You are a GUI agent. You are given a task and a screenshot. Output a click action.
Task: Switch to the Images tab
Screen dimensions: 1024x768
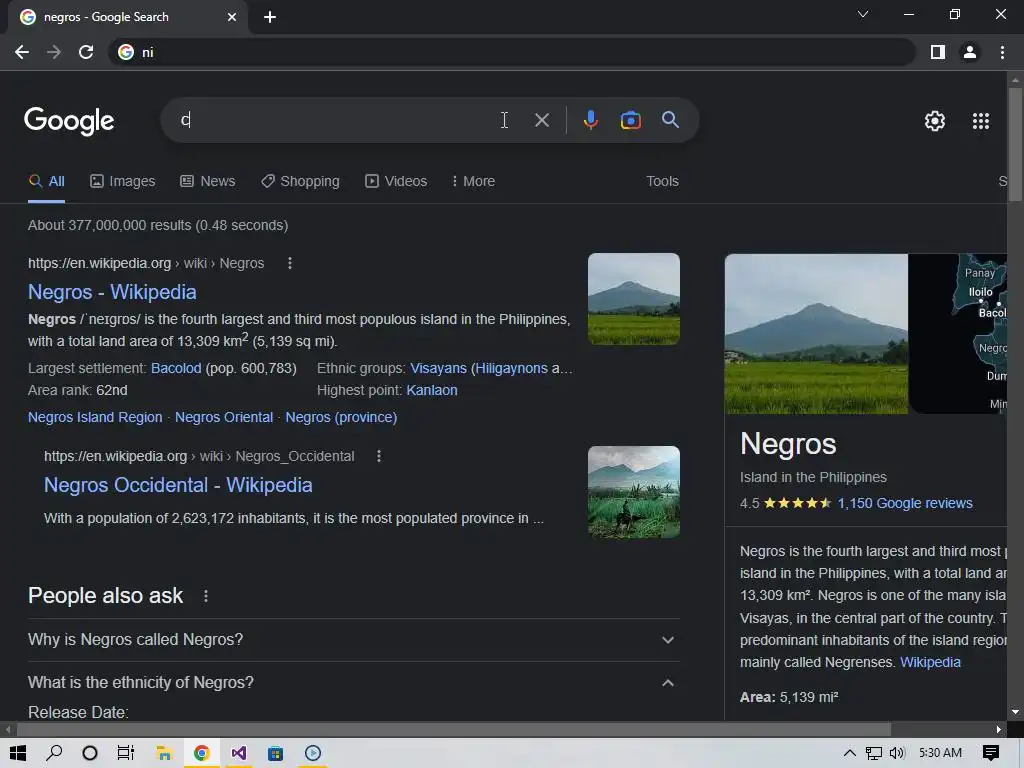click(x=122, y=182)
